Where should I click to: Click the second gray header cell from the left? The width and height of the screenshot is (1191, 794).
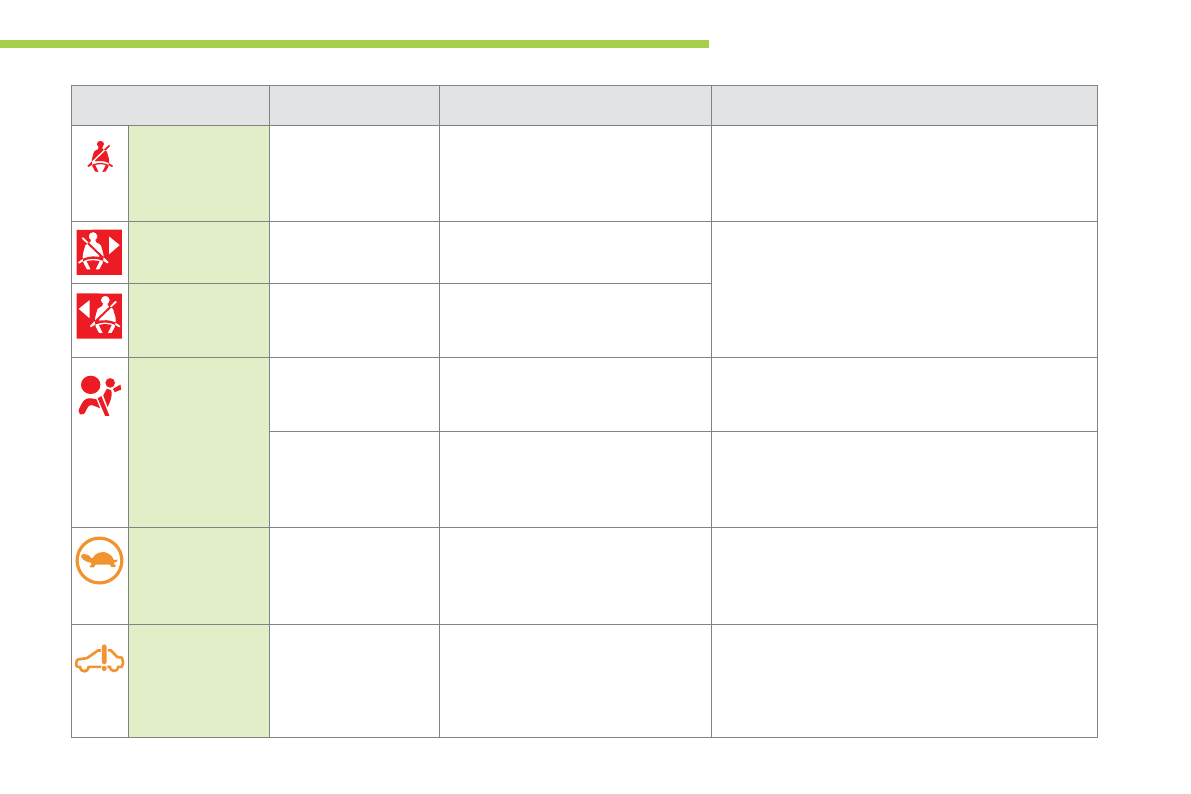point(354,105)
